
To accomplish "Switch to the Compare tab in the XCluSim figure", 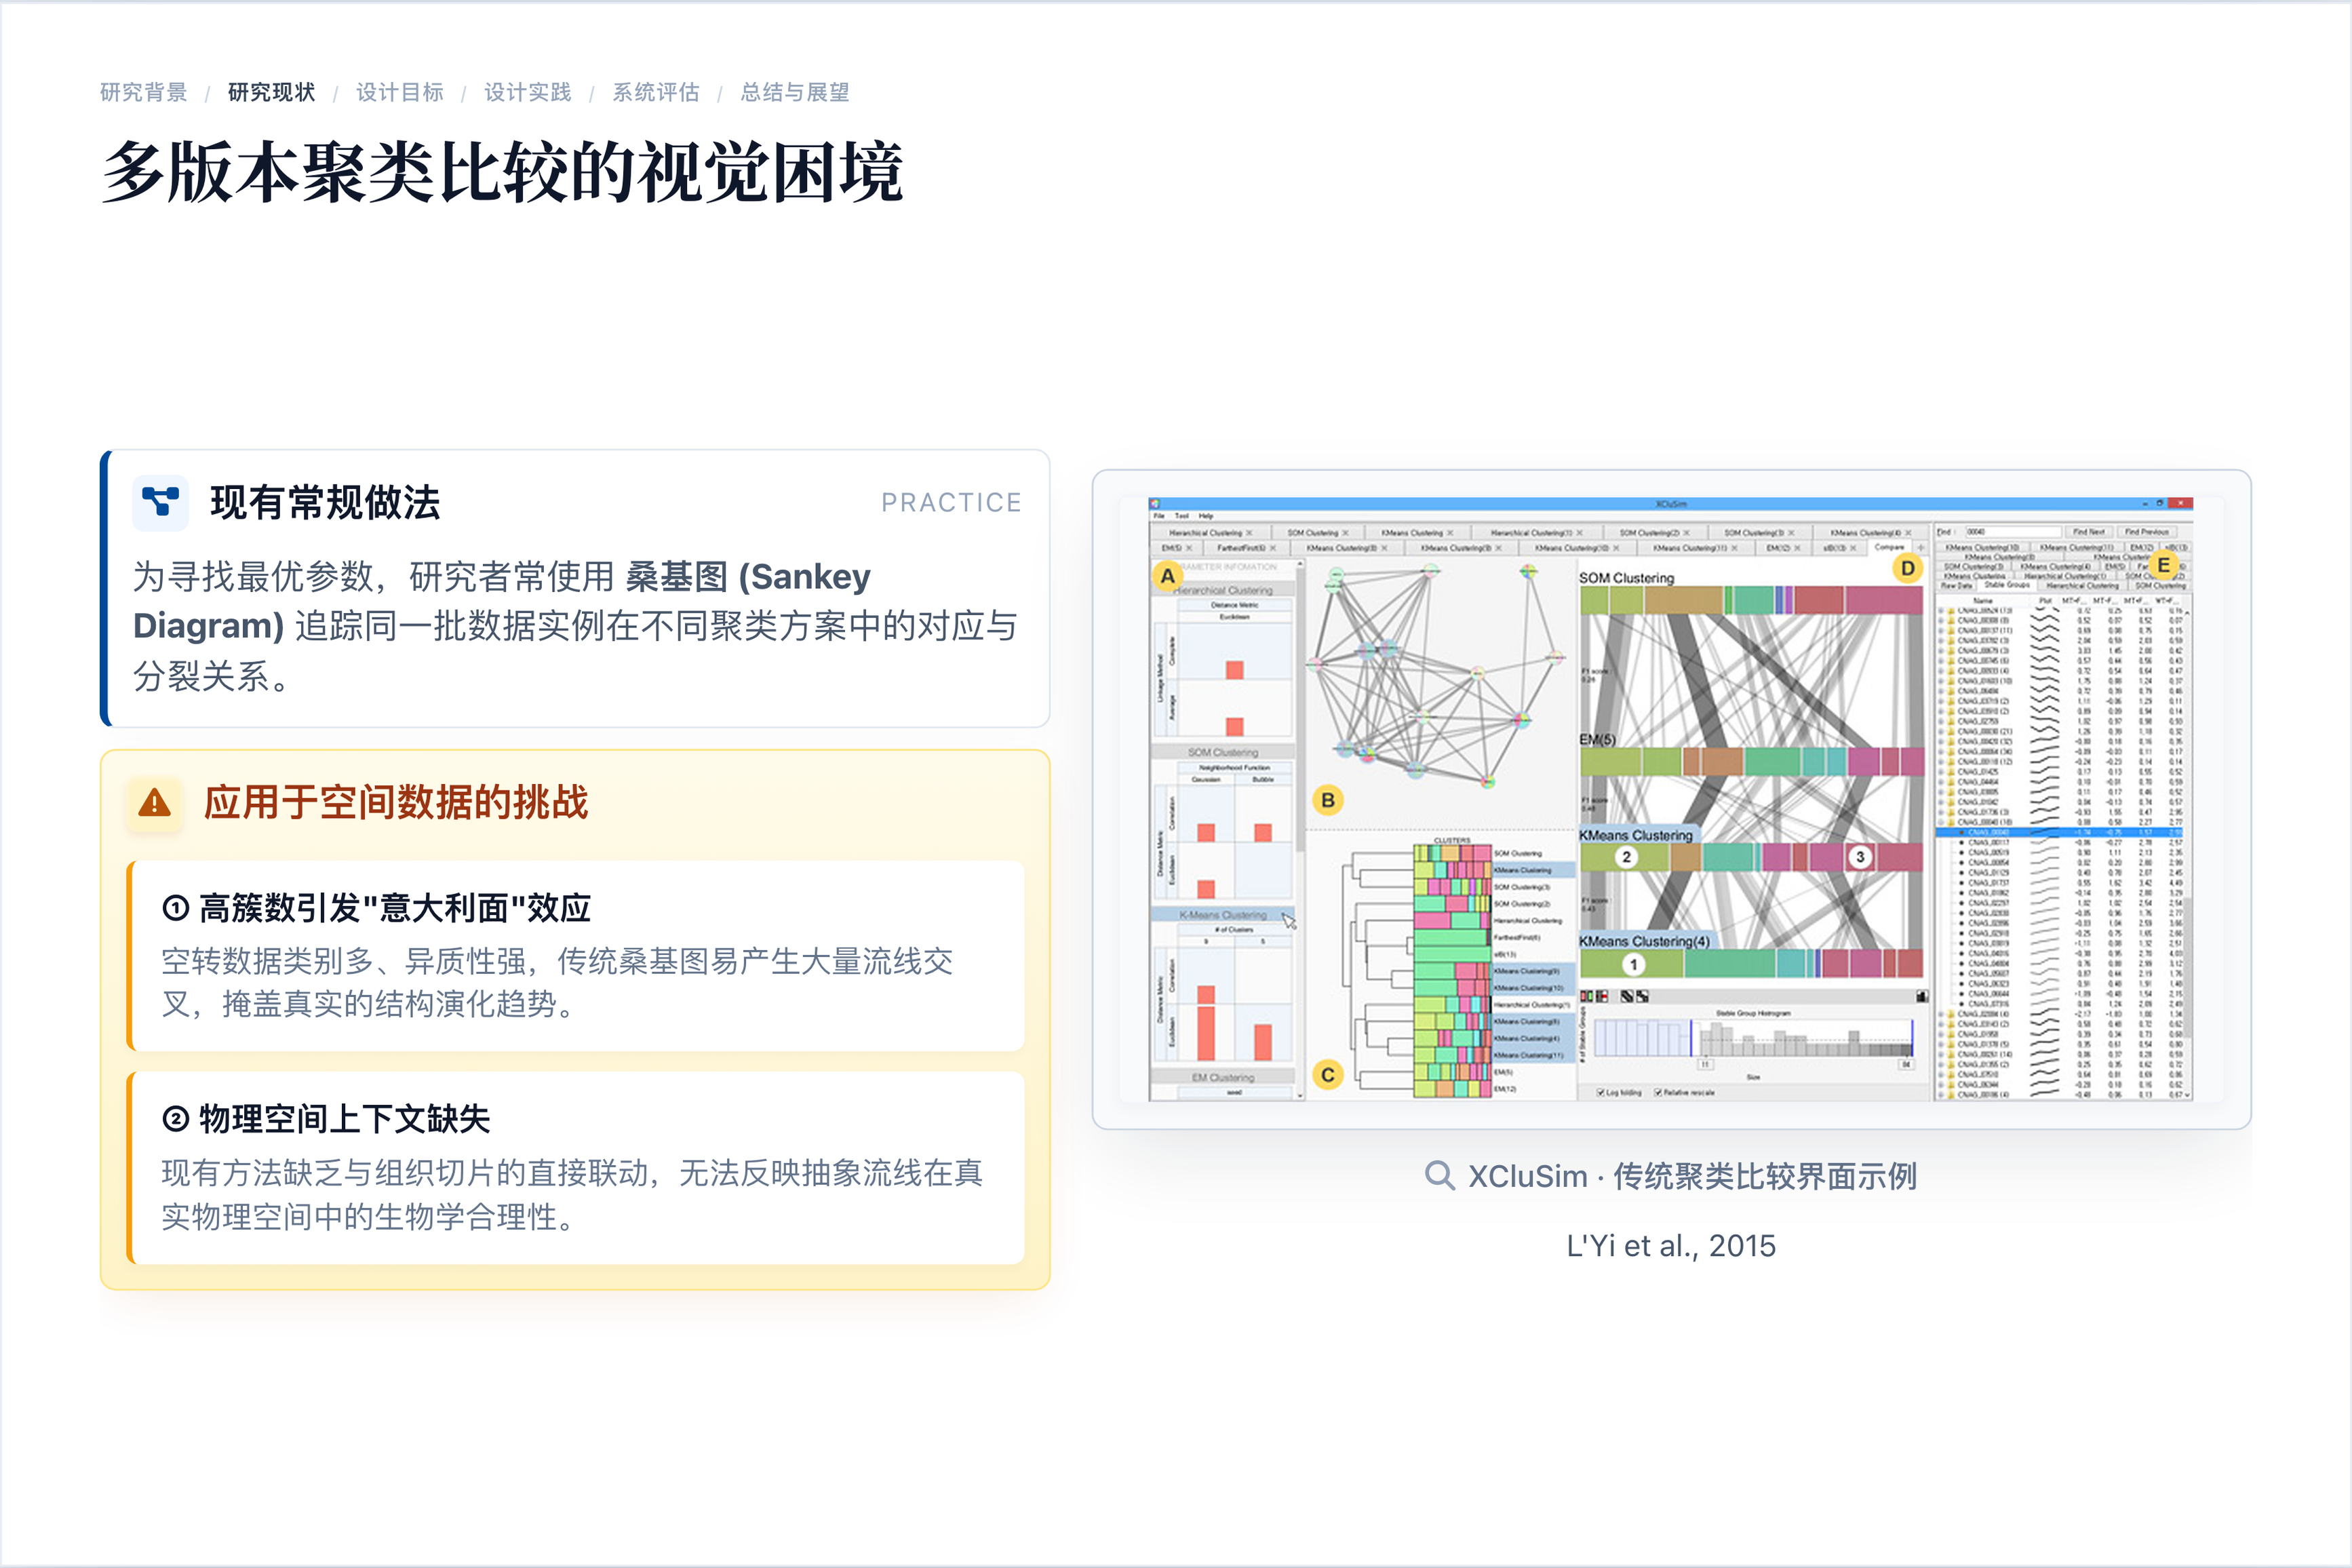I will 1889,547.
